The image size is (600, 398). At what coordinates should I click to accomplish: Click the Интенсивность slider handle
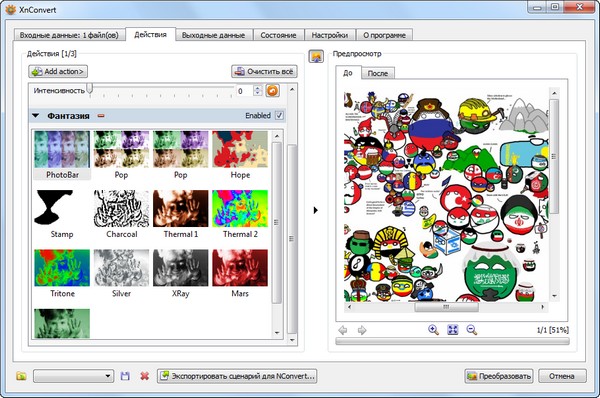tap(90, 89)
